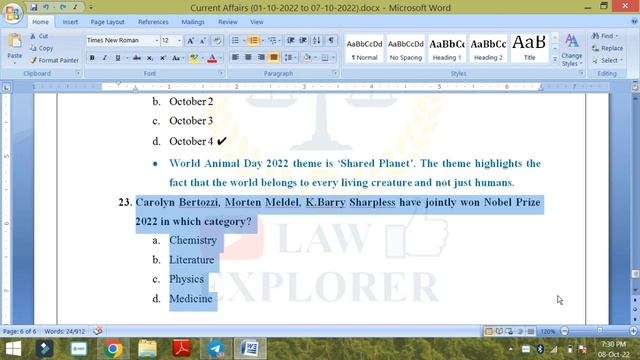
Task: Toggle strikethrough formatting
Action: pos(137,58)
